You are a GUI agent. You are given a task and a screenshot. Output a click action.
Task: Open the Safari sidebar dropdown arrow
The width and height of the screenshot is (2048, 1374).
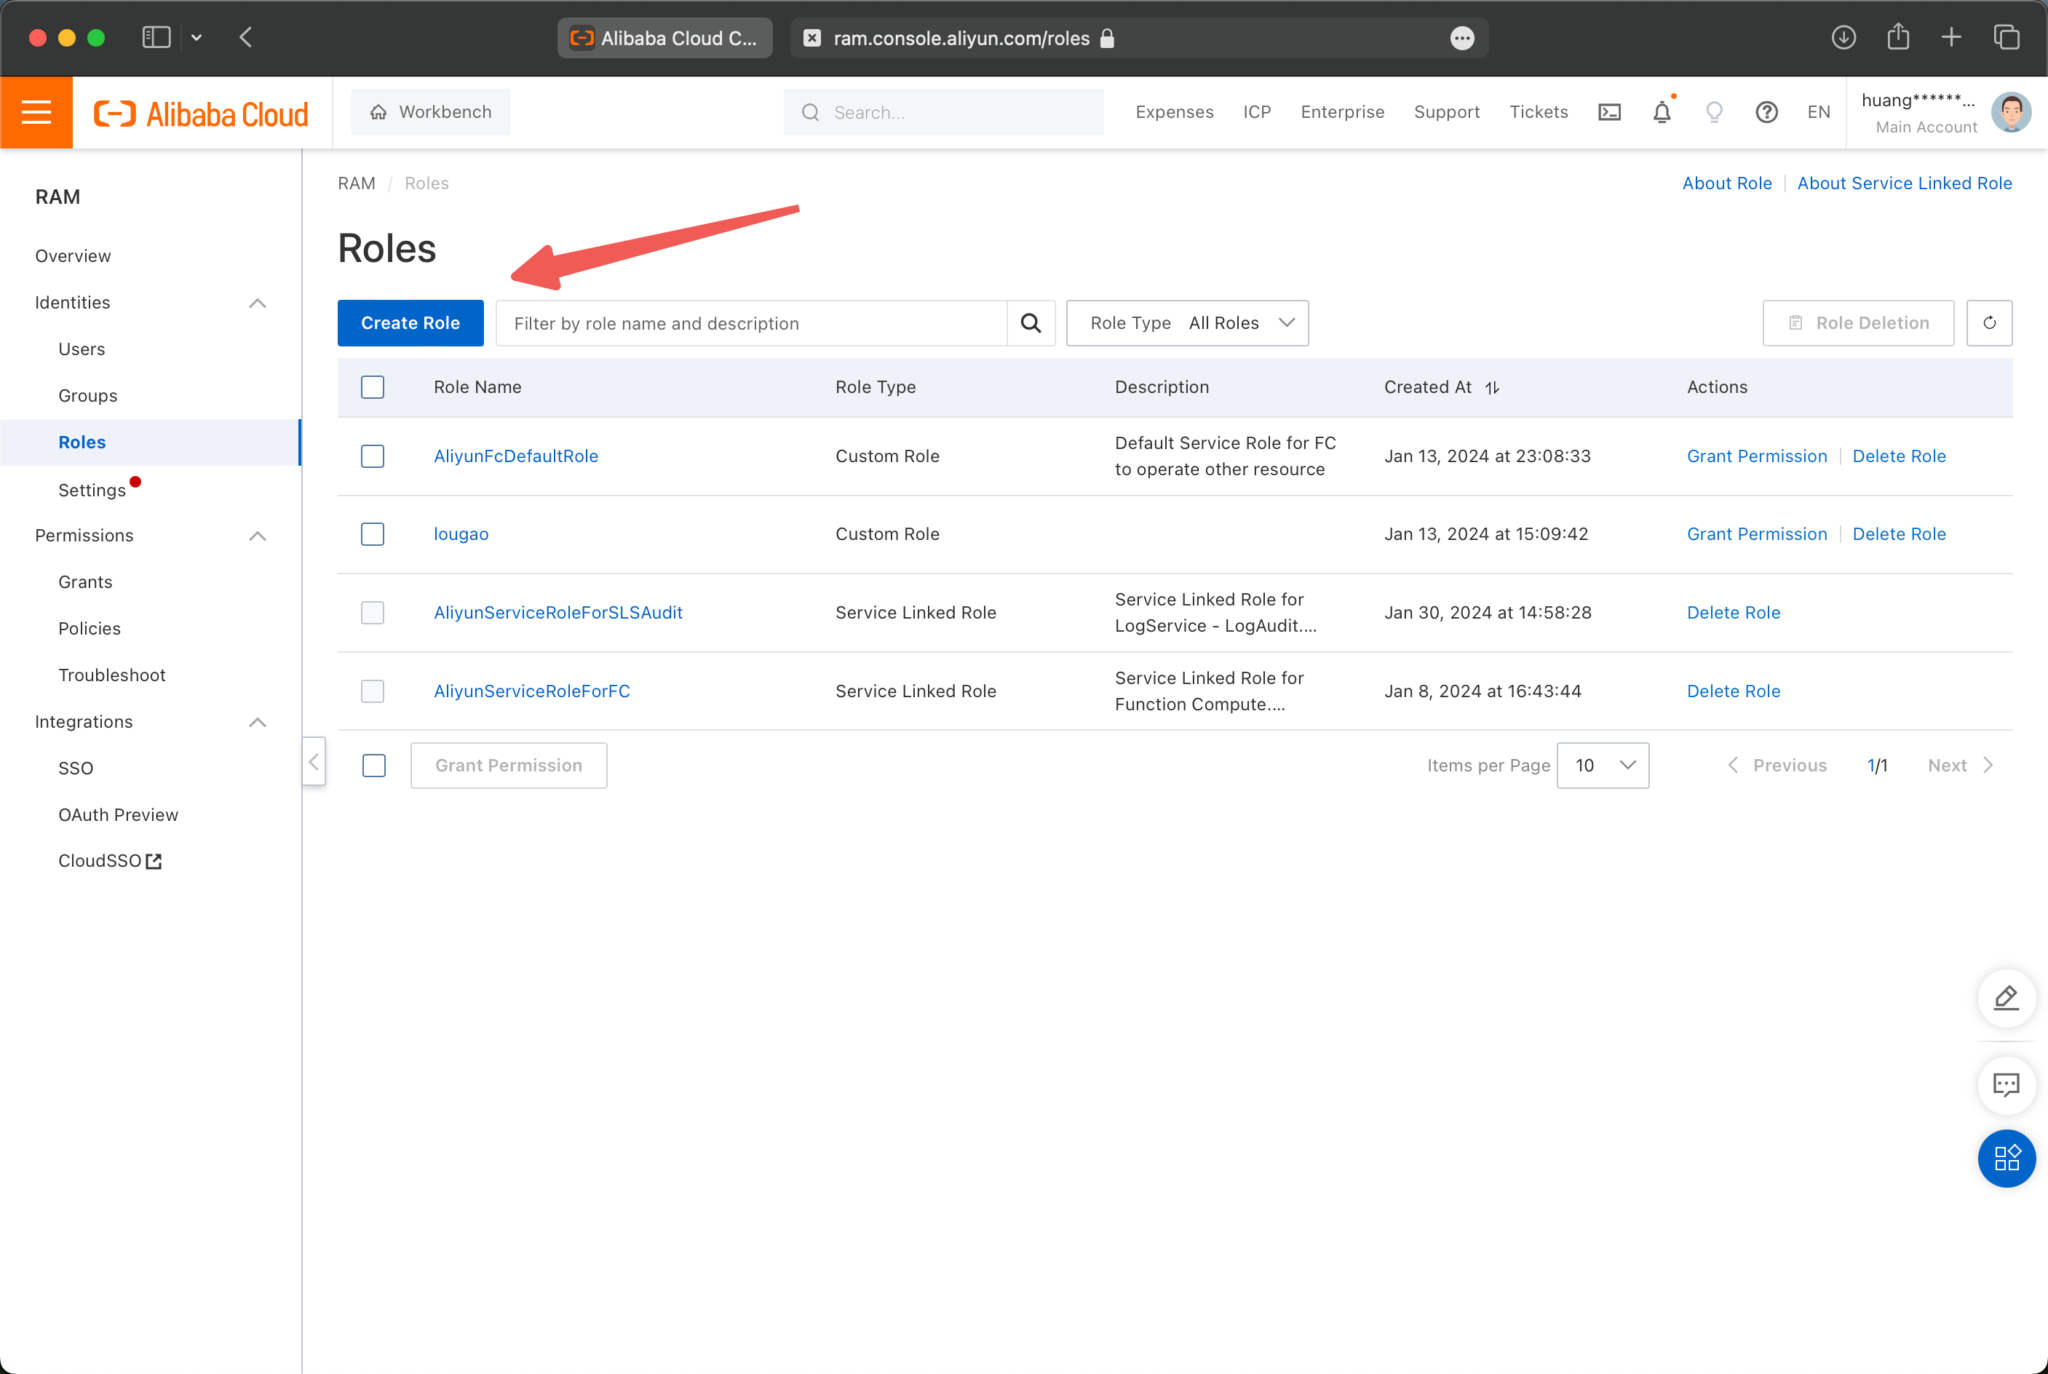click(197, 38)
